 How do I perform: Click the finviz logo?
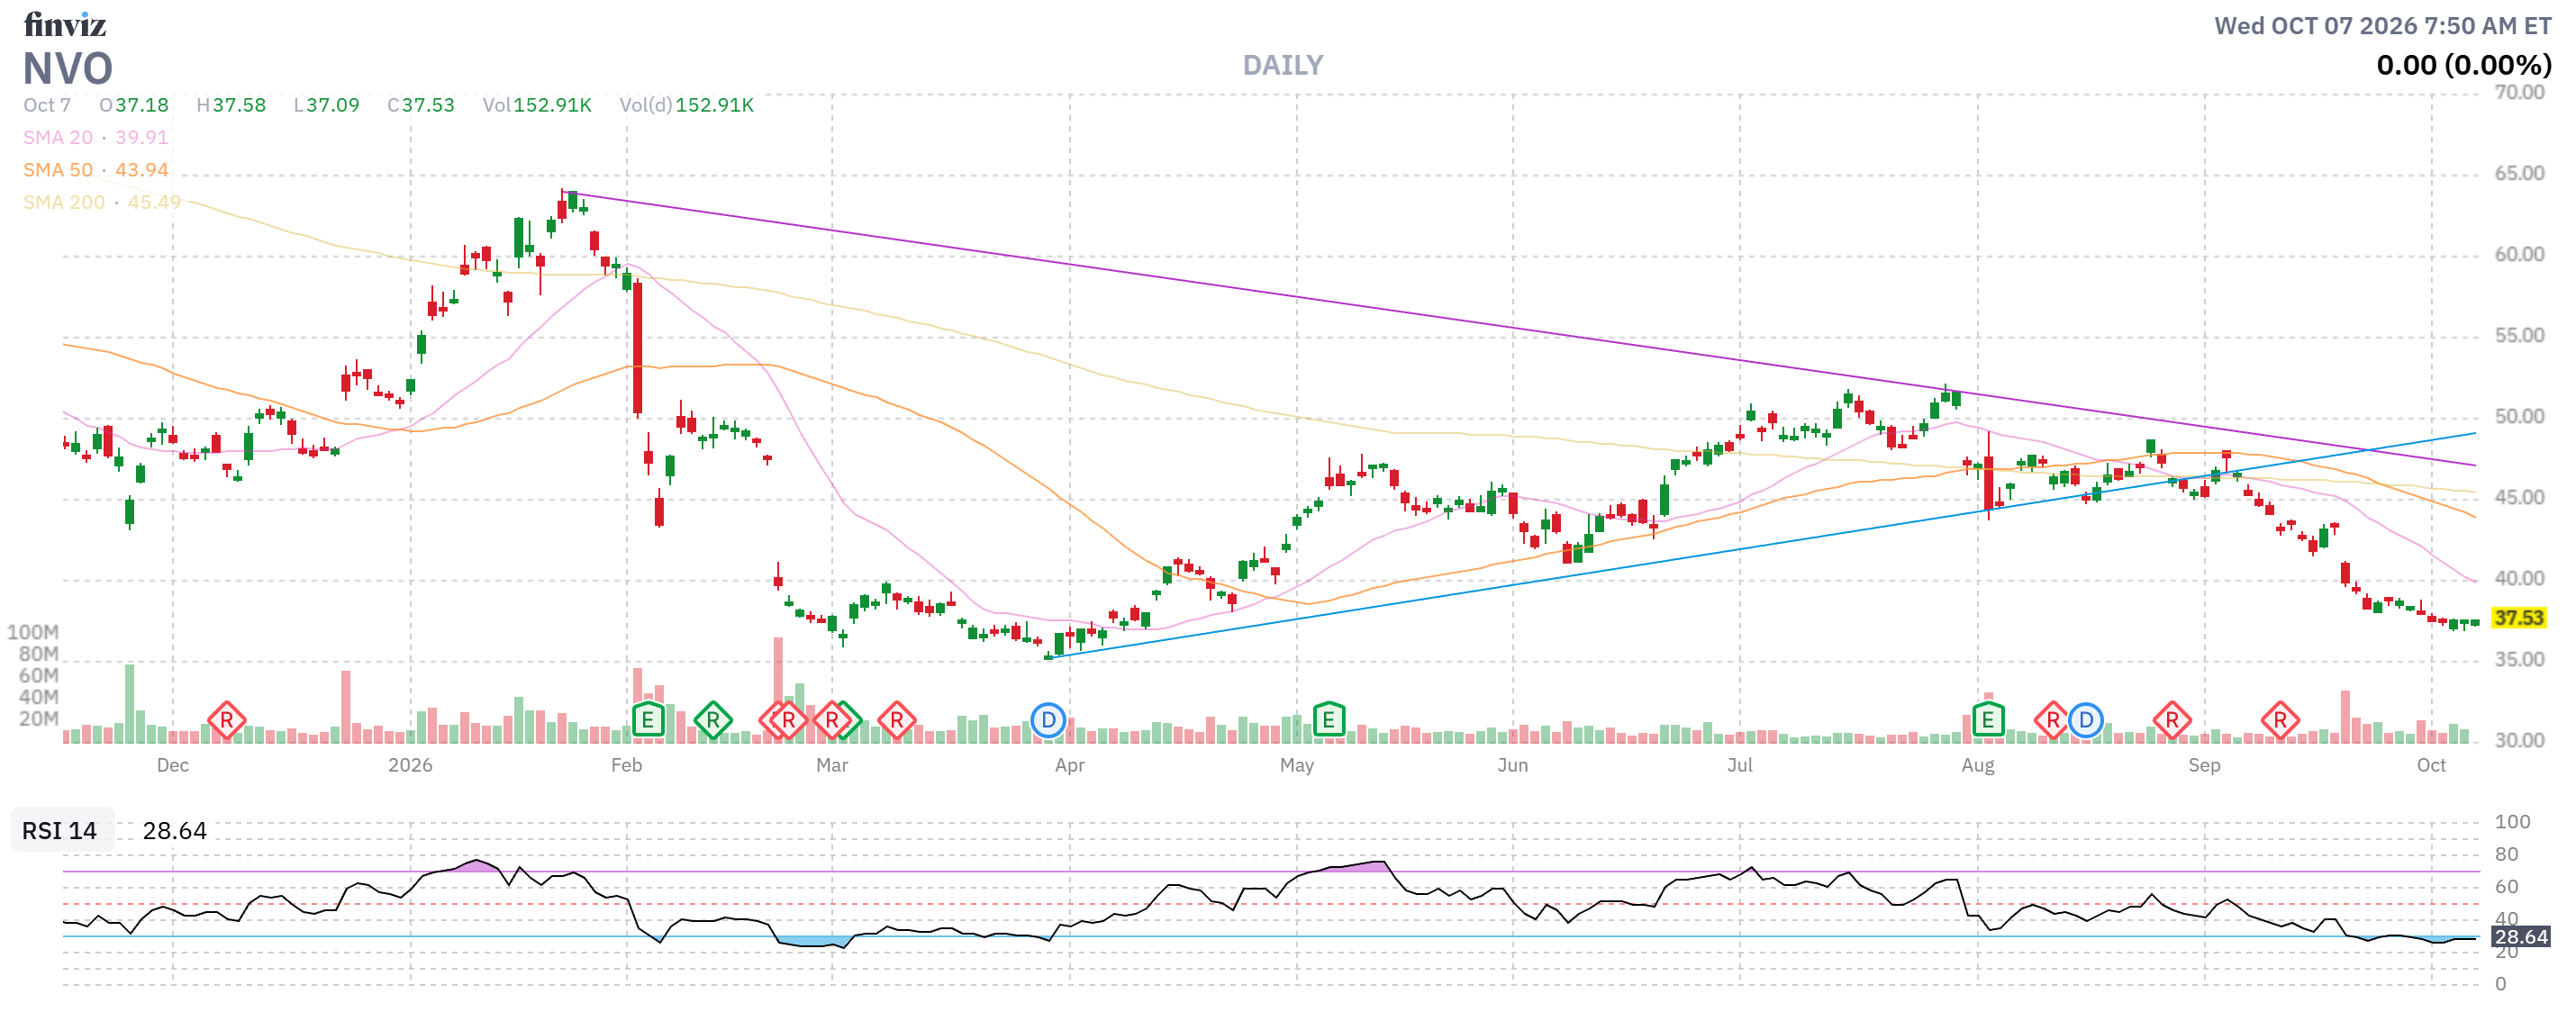pyautogui.click(x=65, y=24)
